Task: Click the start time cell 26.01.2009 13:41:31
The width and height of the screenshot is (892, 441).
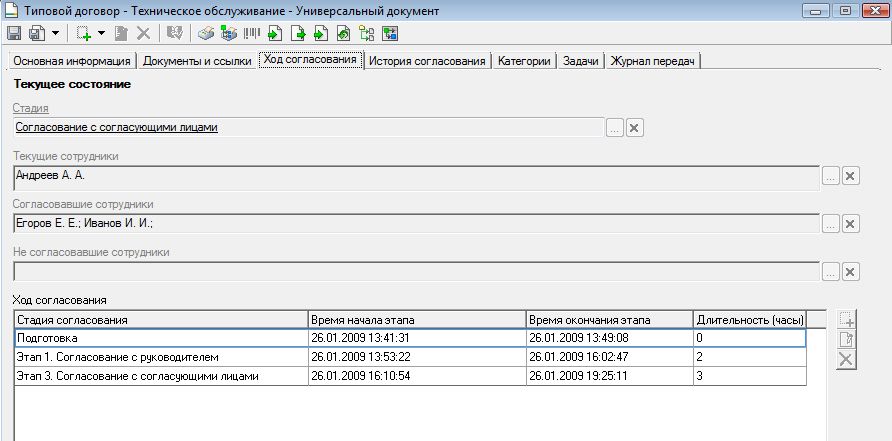Action: pos(417,338)
